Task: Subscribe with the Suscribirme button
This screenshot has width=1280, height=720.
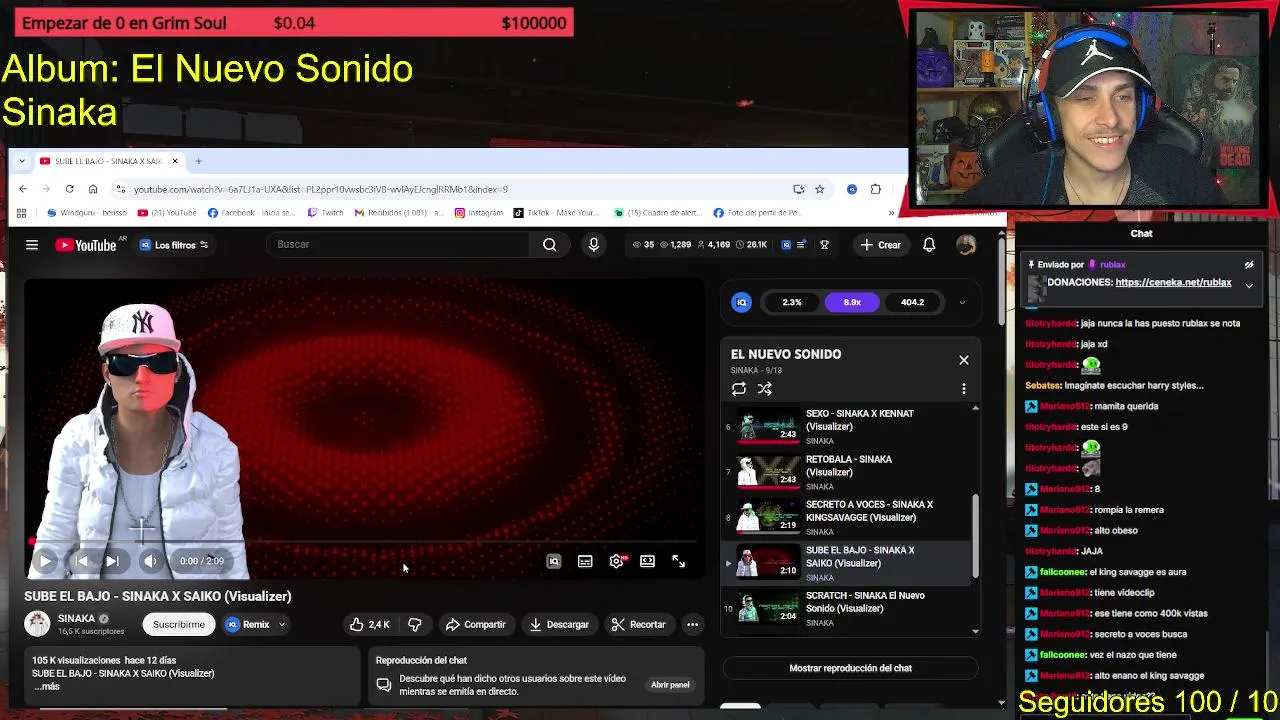Action: 179,624
